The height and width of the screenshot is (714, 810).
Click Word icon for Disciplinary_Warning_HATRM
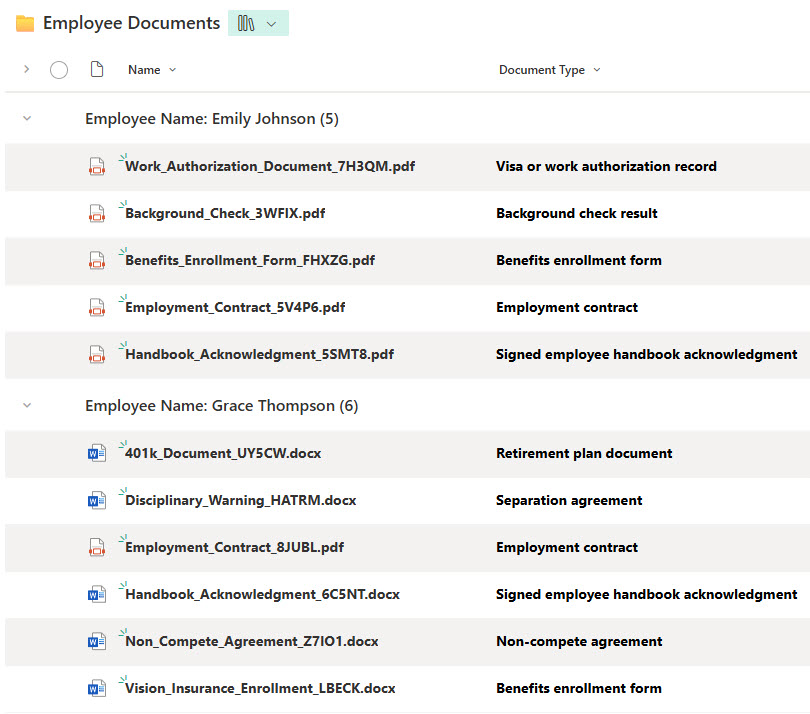[x=97, y=500]
